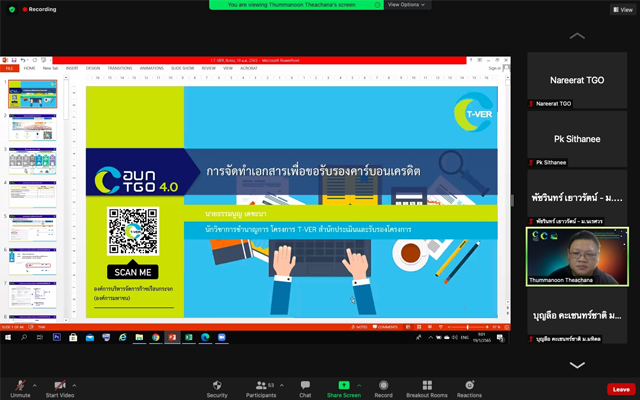
Task: Open Microsoft Edge from taskbar
Action: [x=205, y=337]
